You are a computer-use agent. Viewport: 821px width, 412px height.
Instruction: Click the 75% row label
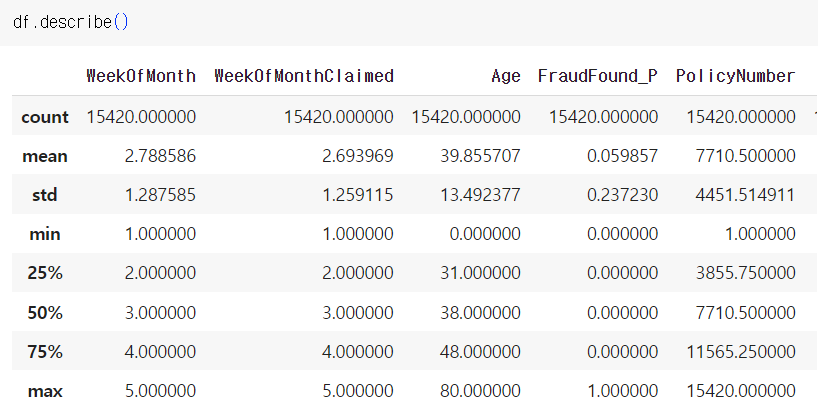(45, 351)
